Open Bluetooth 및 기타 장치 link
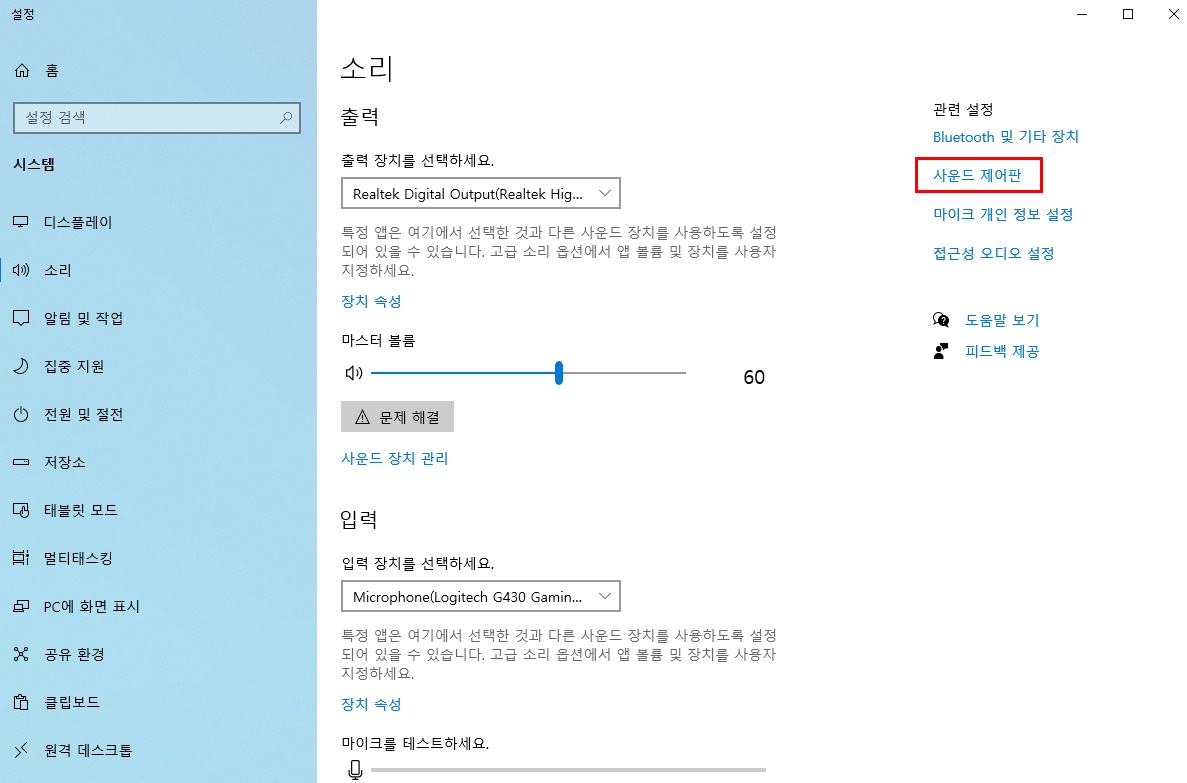The width and height of the screenshot is (1187, 783). 1005,137
